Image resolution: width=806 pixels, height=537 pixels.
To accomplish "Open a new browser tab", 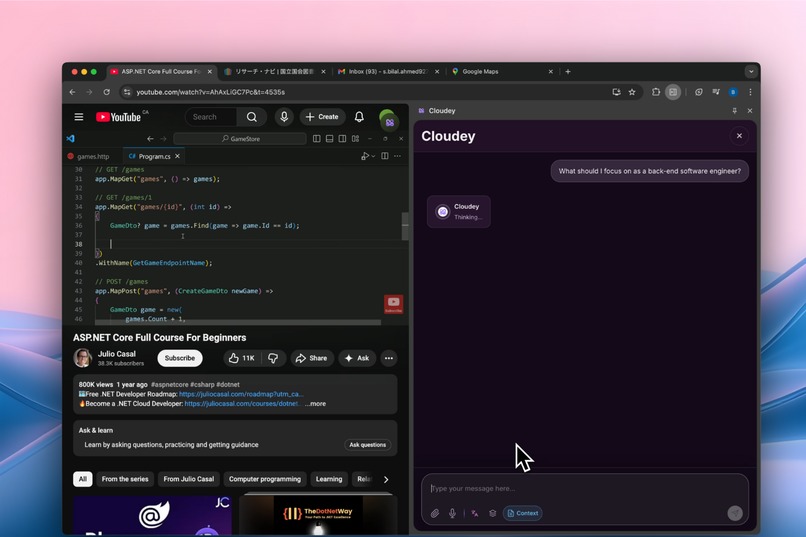I will pos(568,71).
